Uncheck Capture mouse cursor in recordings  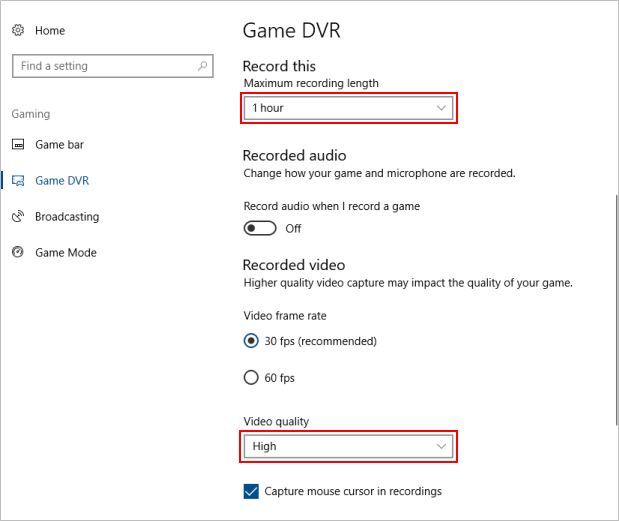252,491
